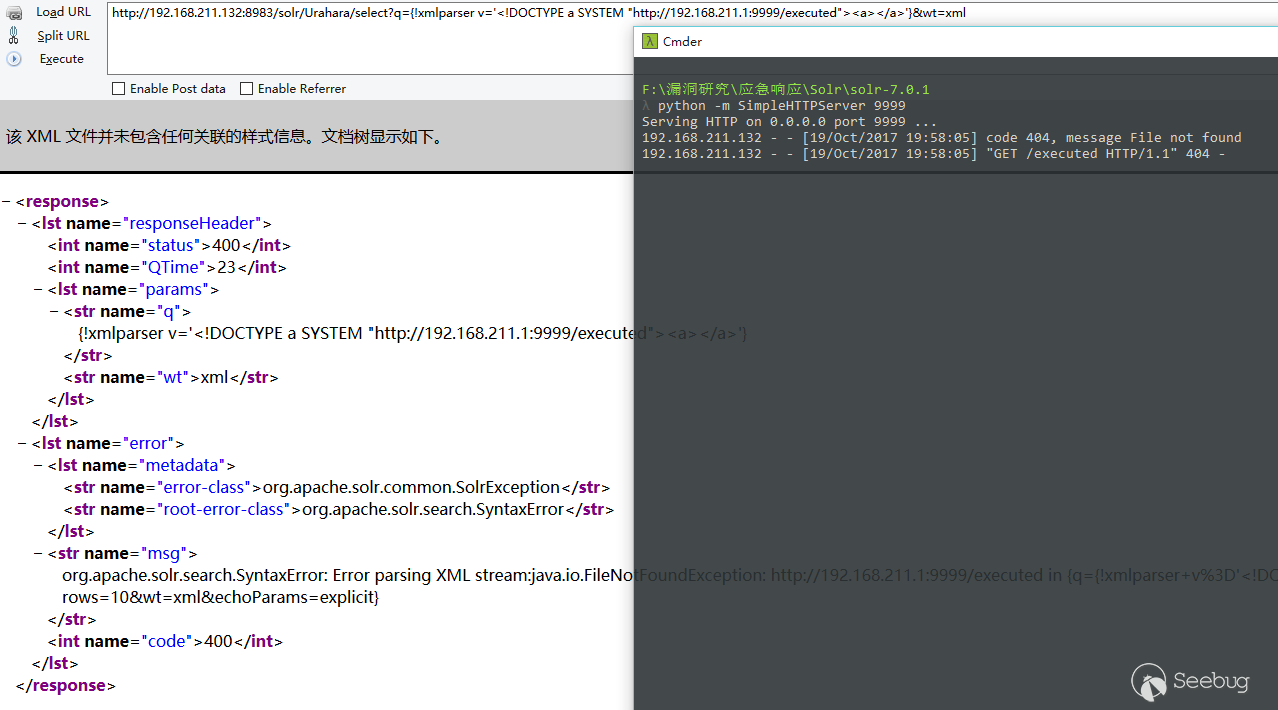The width and height of the screenshot is (1278, 710).
Task: Click the FileNotFoundException error message line
Action: tap(670, 576)
